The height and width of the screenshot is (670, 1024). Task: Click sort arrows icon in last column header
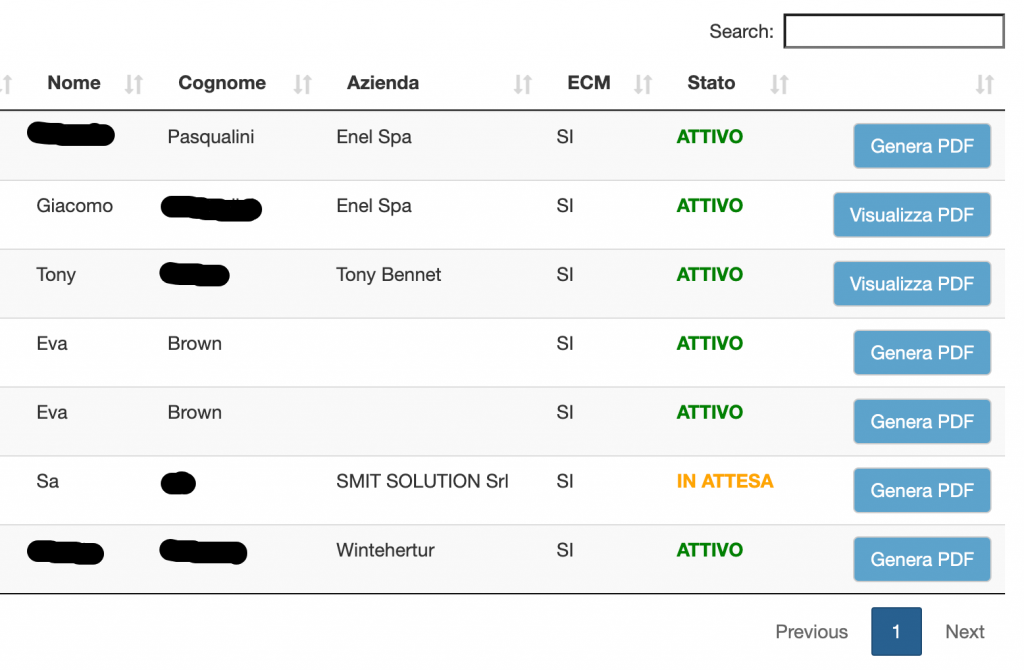coord(985,85)
